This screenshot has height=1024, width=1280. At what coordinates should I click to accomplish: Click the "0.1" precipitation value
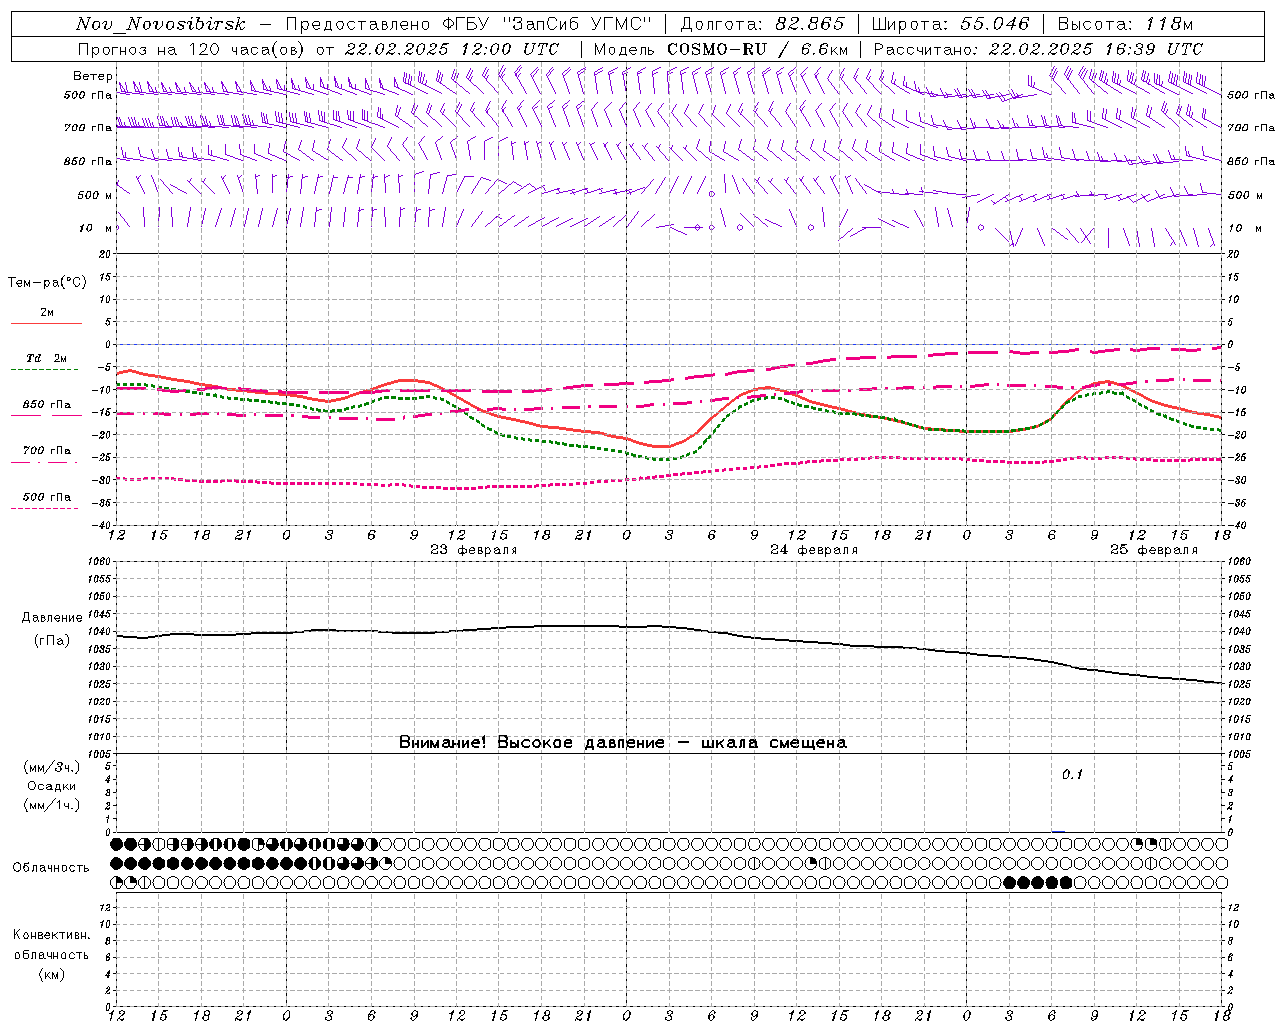[1072, 775]
